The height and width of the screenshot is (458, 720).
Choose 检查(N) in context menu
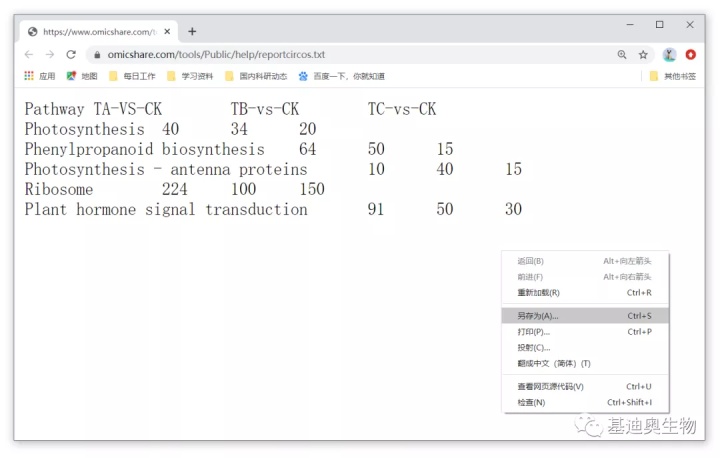(585, 402)
